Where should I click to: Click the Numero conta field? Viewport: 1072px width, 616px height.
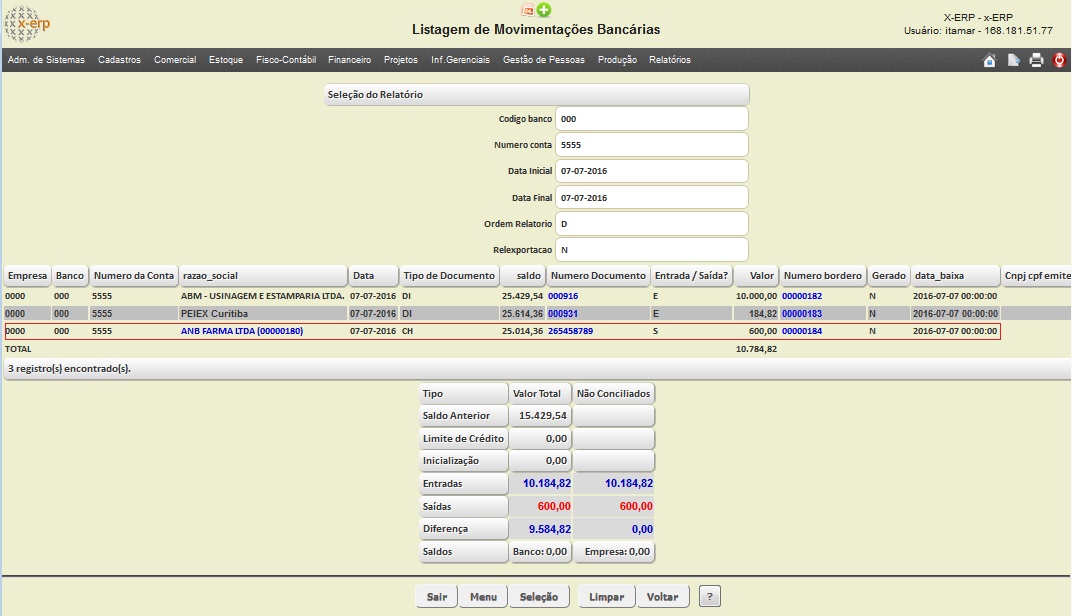[652, 145]
